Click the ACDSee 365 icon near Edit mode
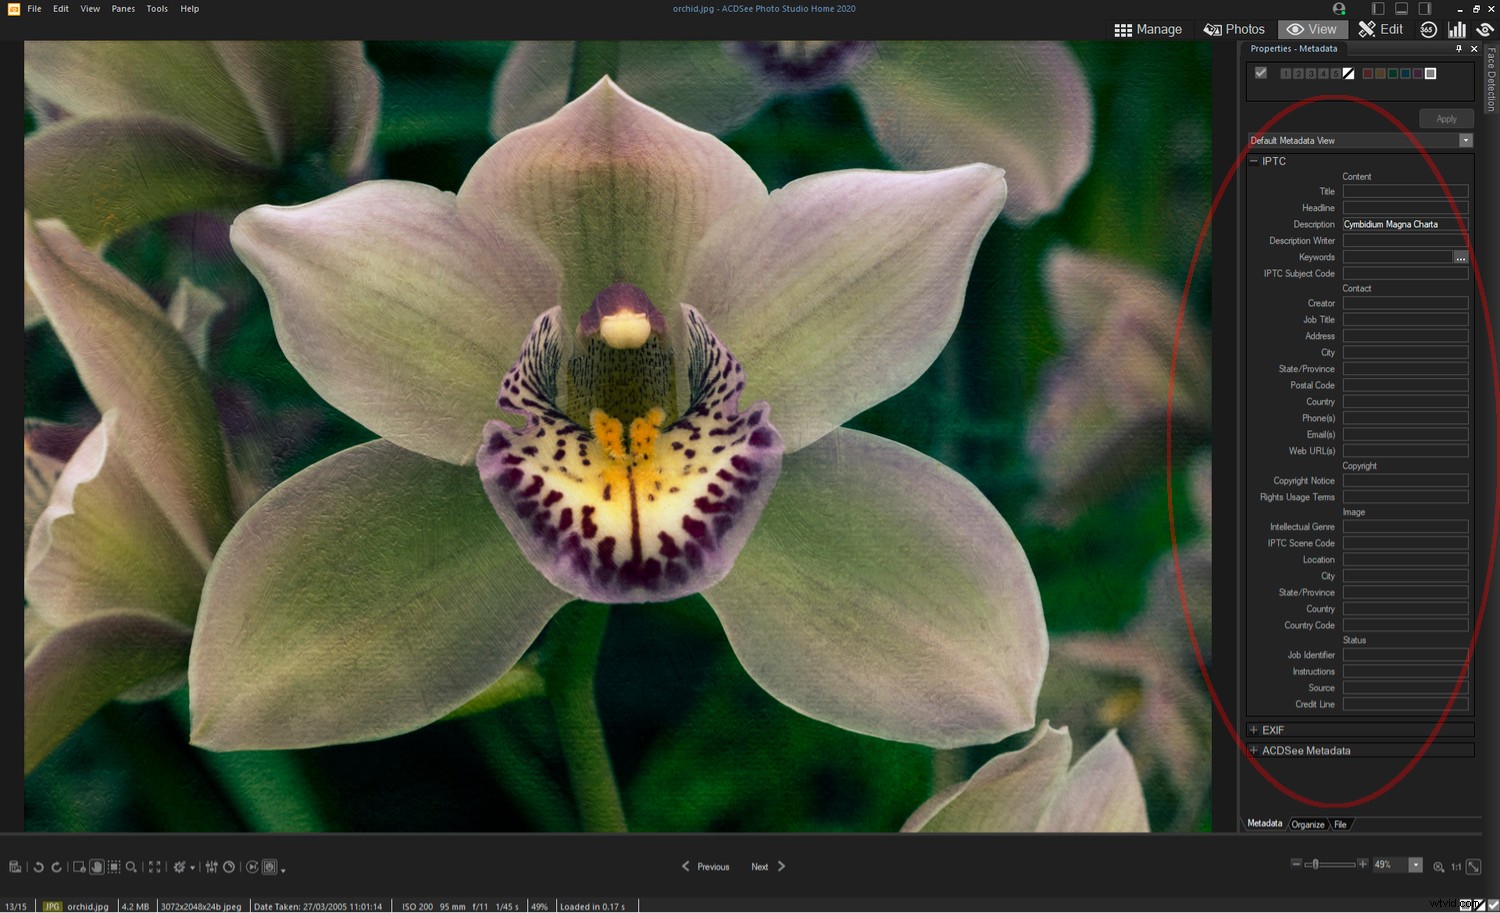The width and height of the screenshot is (1500, 913). point(1428,29)
